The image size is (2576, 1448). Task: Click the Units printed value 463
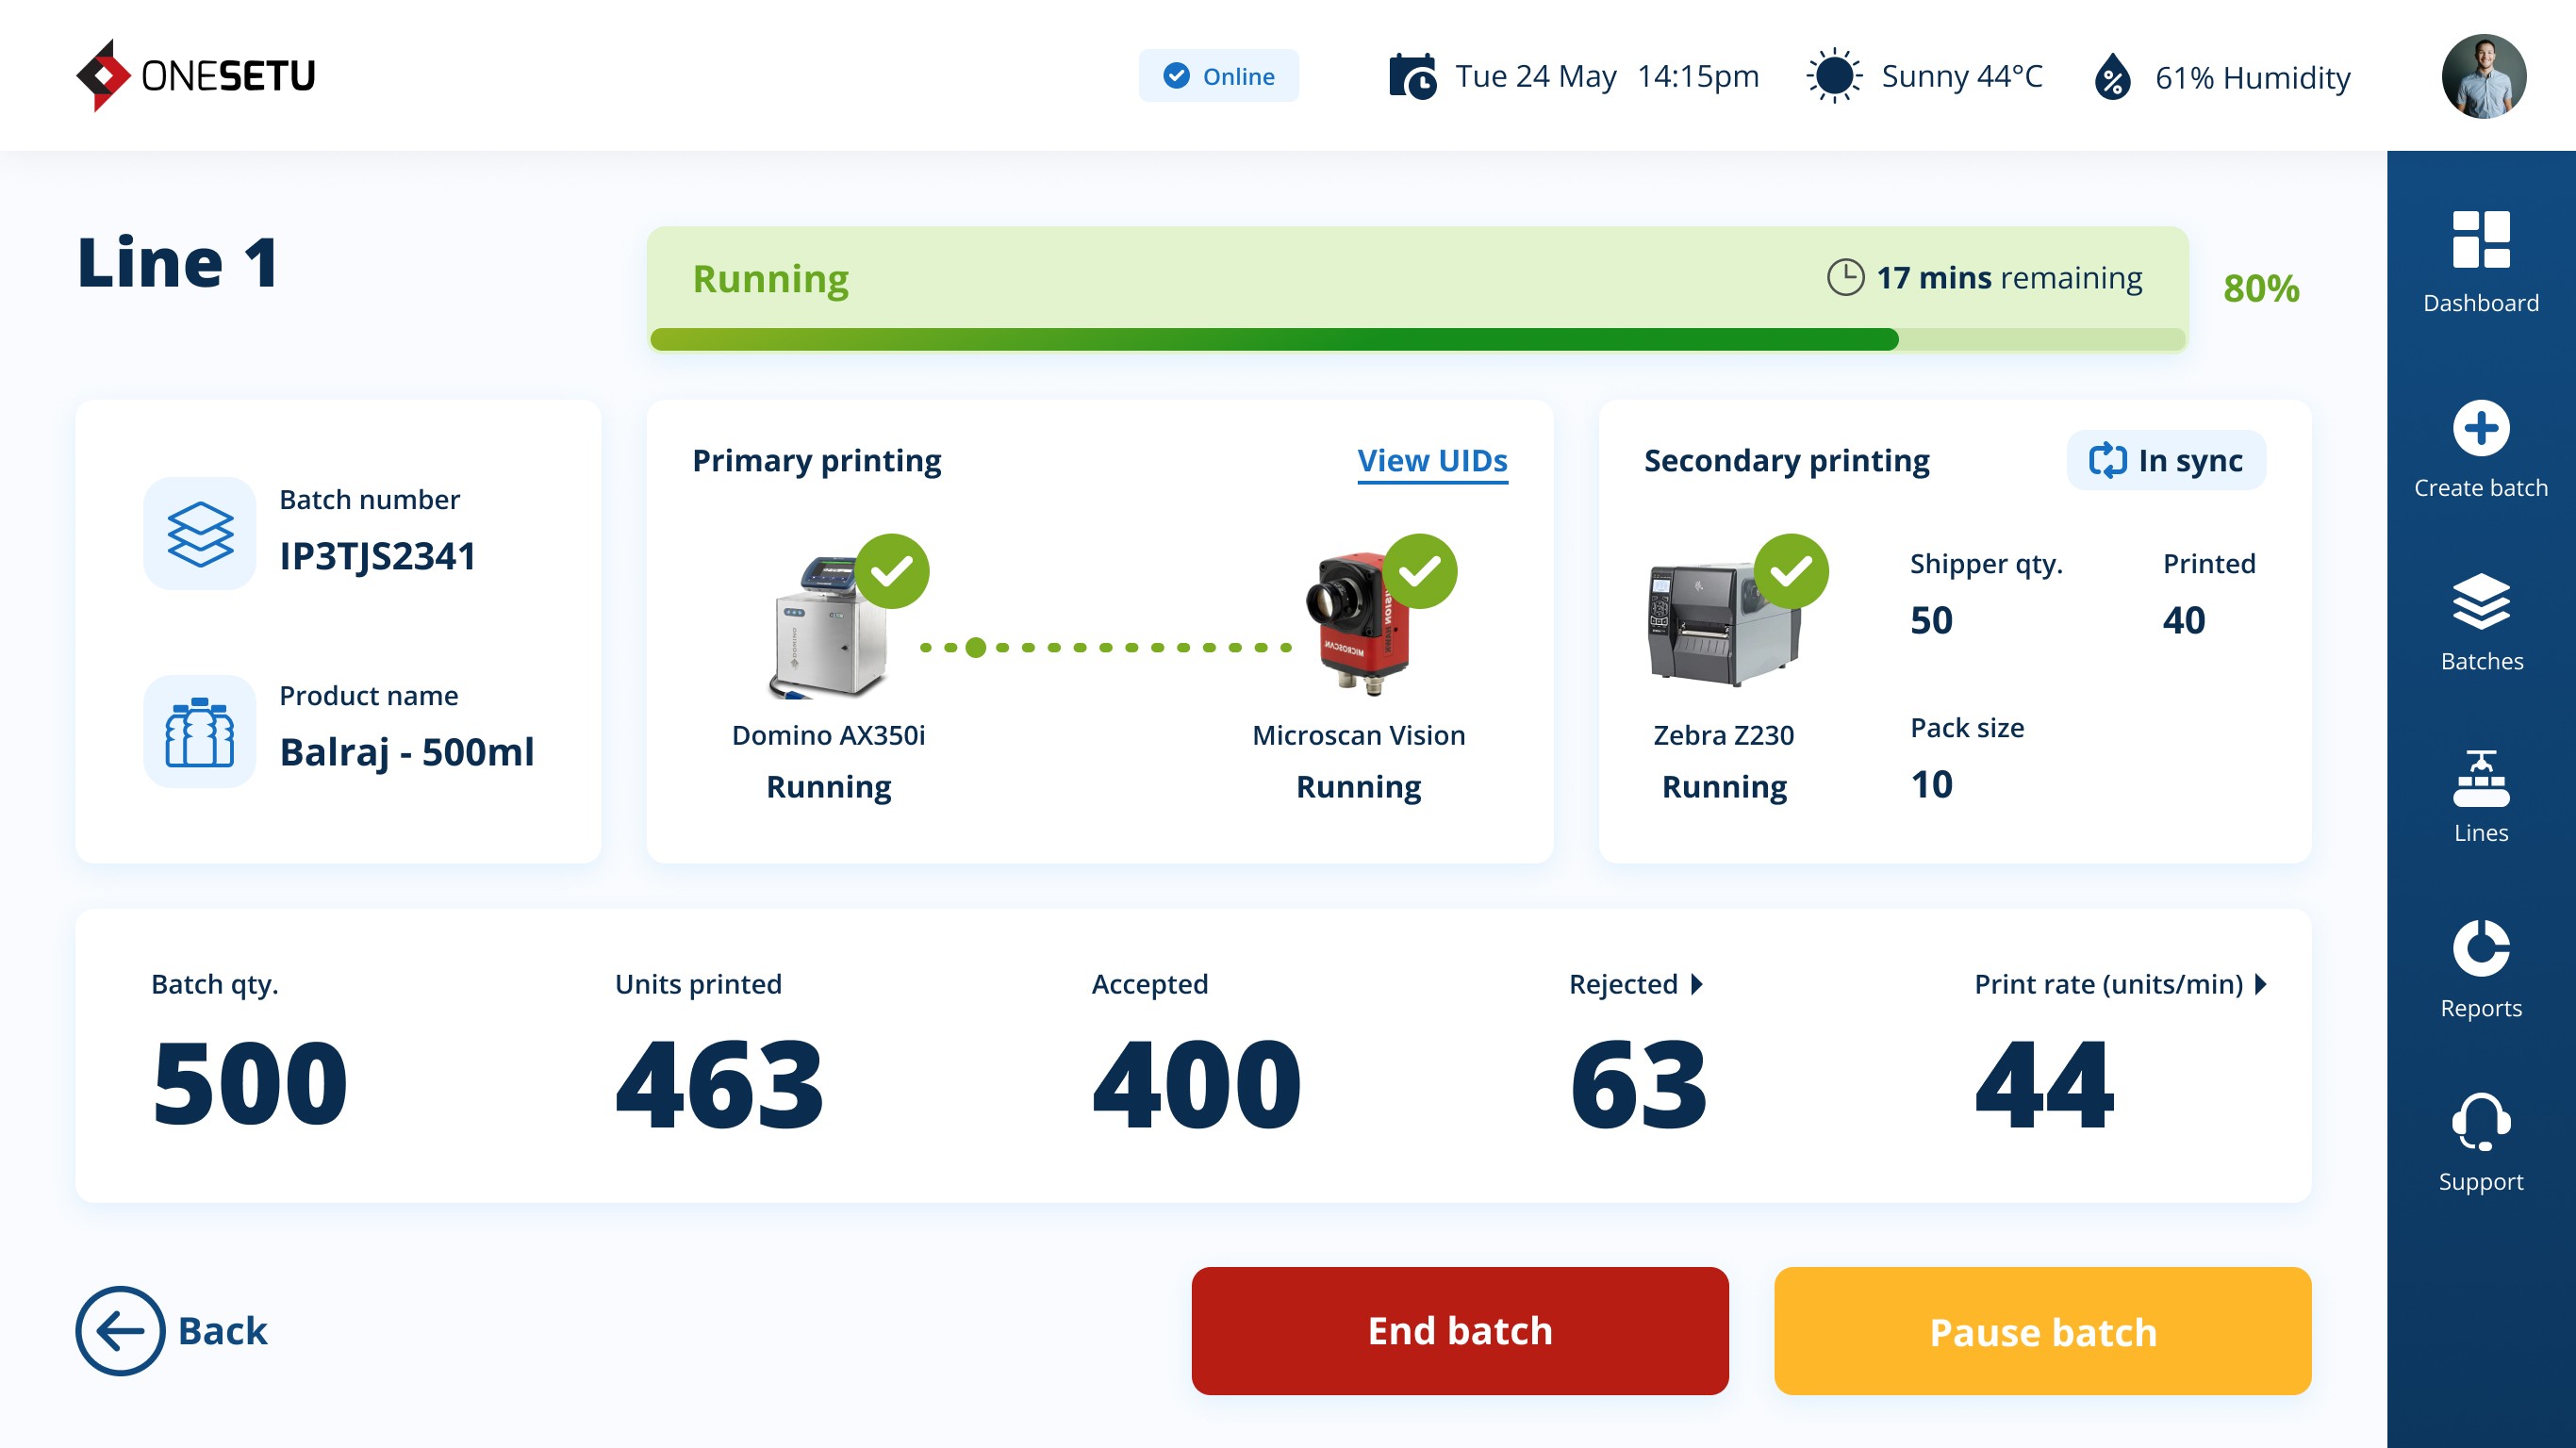click(719, 1083)
